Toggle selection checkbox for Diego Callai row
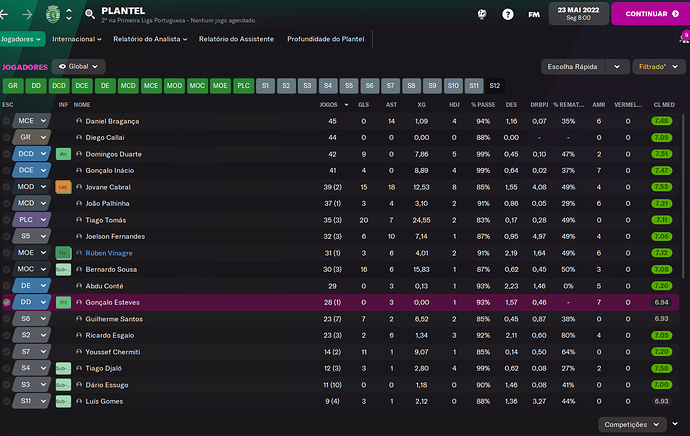The width and height of the screenshot is (690, 436). coord(6,137)
